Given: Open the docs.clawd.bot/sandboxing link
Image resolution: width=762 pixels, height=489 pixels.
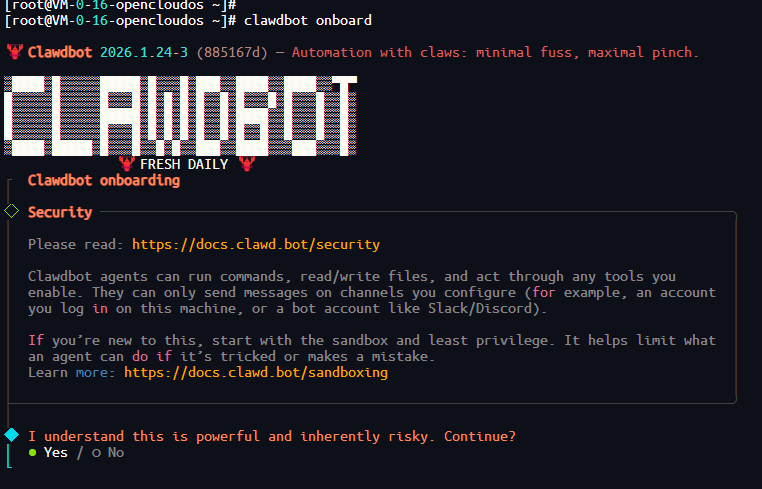Looking at the screenshot, I should coord(256,372).
